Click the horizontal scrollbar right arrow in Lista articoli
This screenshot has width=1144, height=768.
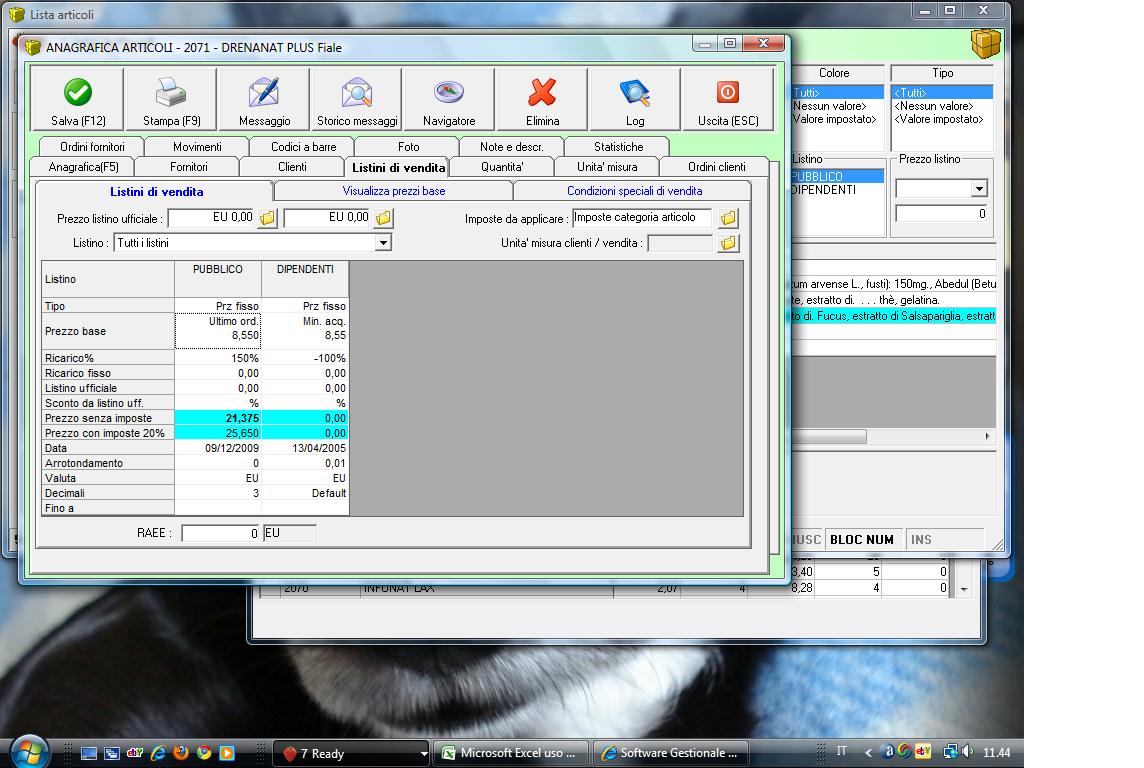tap(987, 436)
